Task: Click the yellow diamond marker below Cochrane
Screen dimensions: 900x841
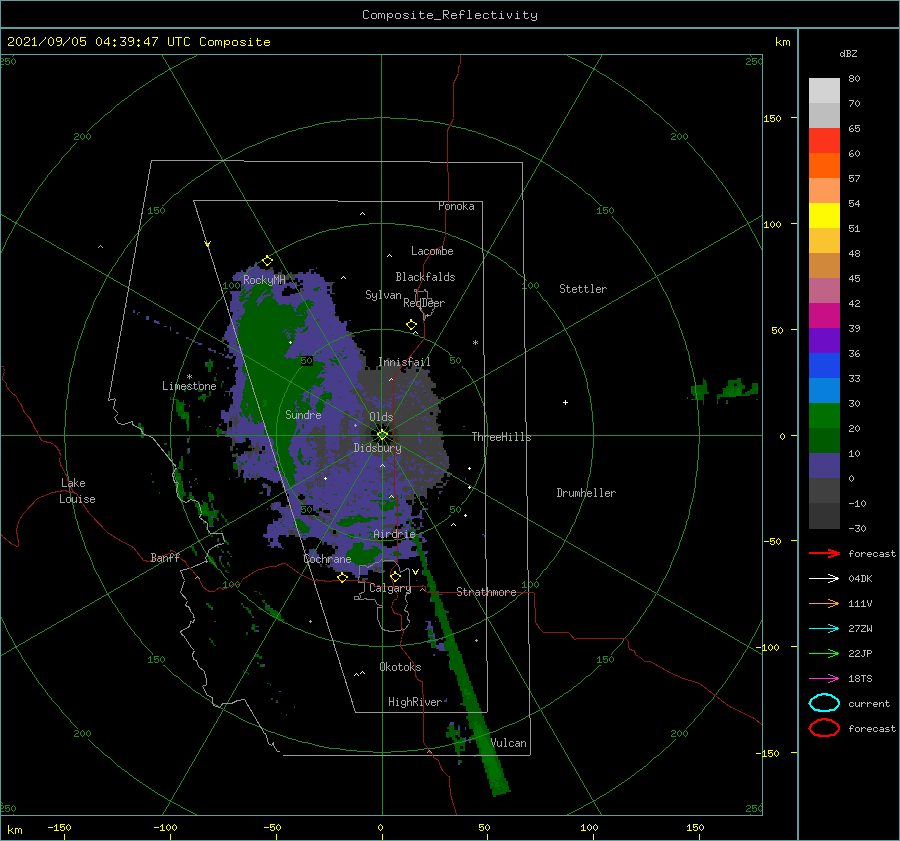Action: pyautogui.click(x=343, y=577)
